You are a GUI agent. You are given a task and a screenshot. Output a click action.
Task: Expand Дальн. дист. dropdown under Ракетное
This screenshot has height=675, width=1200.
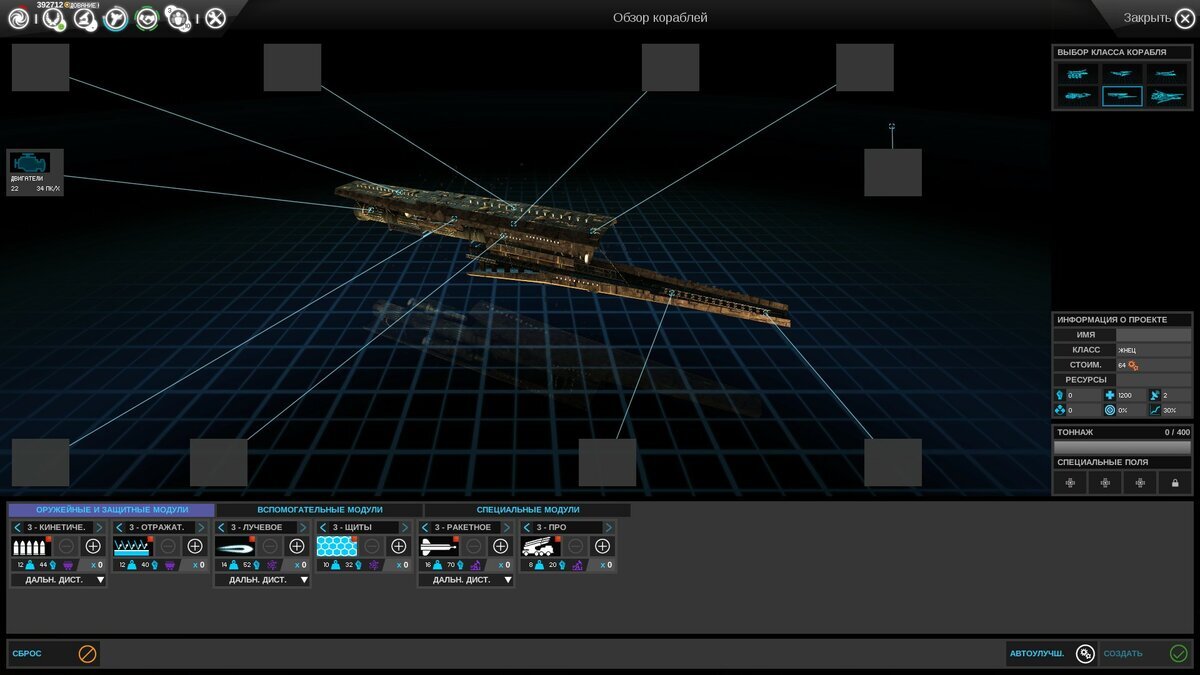click(466, 580)
